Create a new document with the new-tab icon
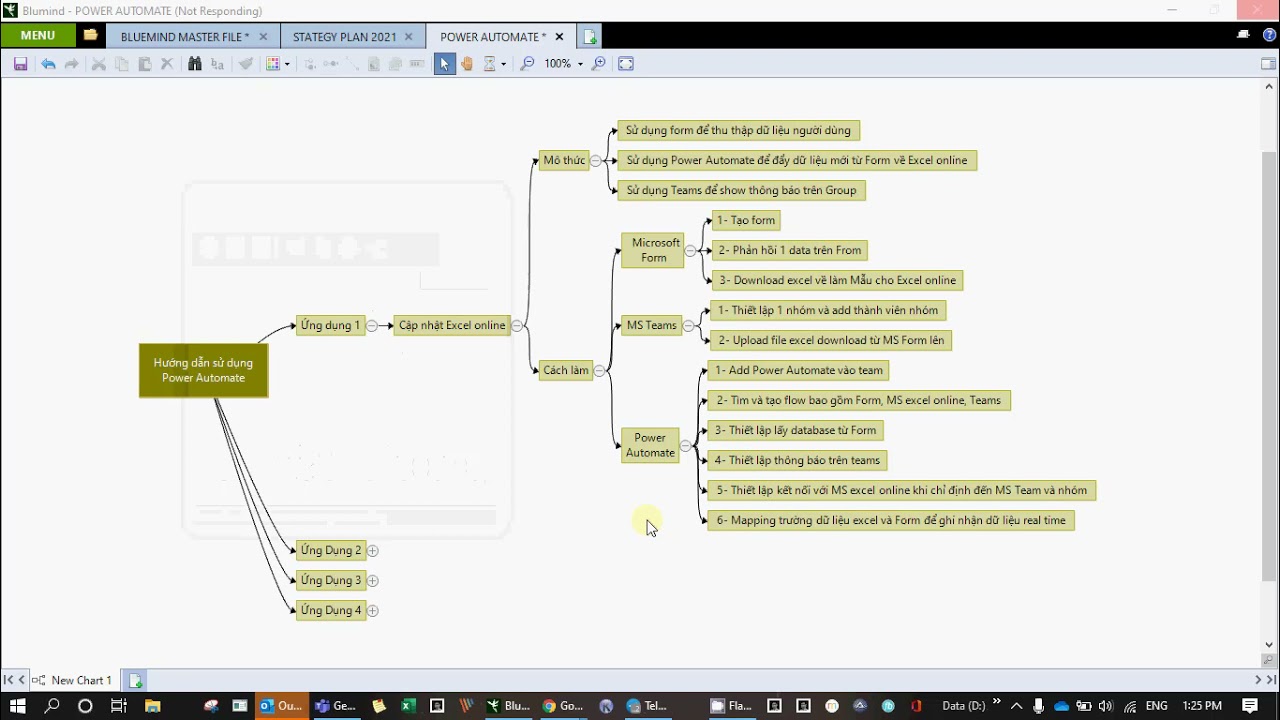Screen dimensions: 1280x720 click(590, 37)
